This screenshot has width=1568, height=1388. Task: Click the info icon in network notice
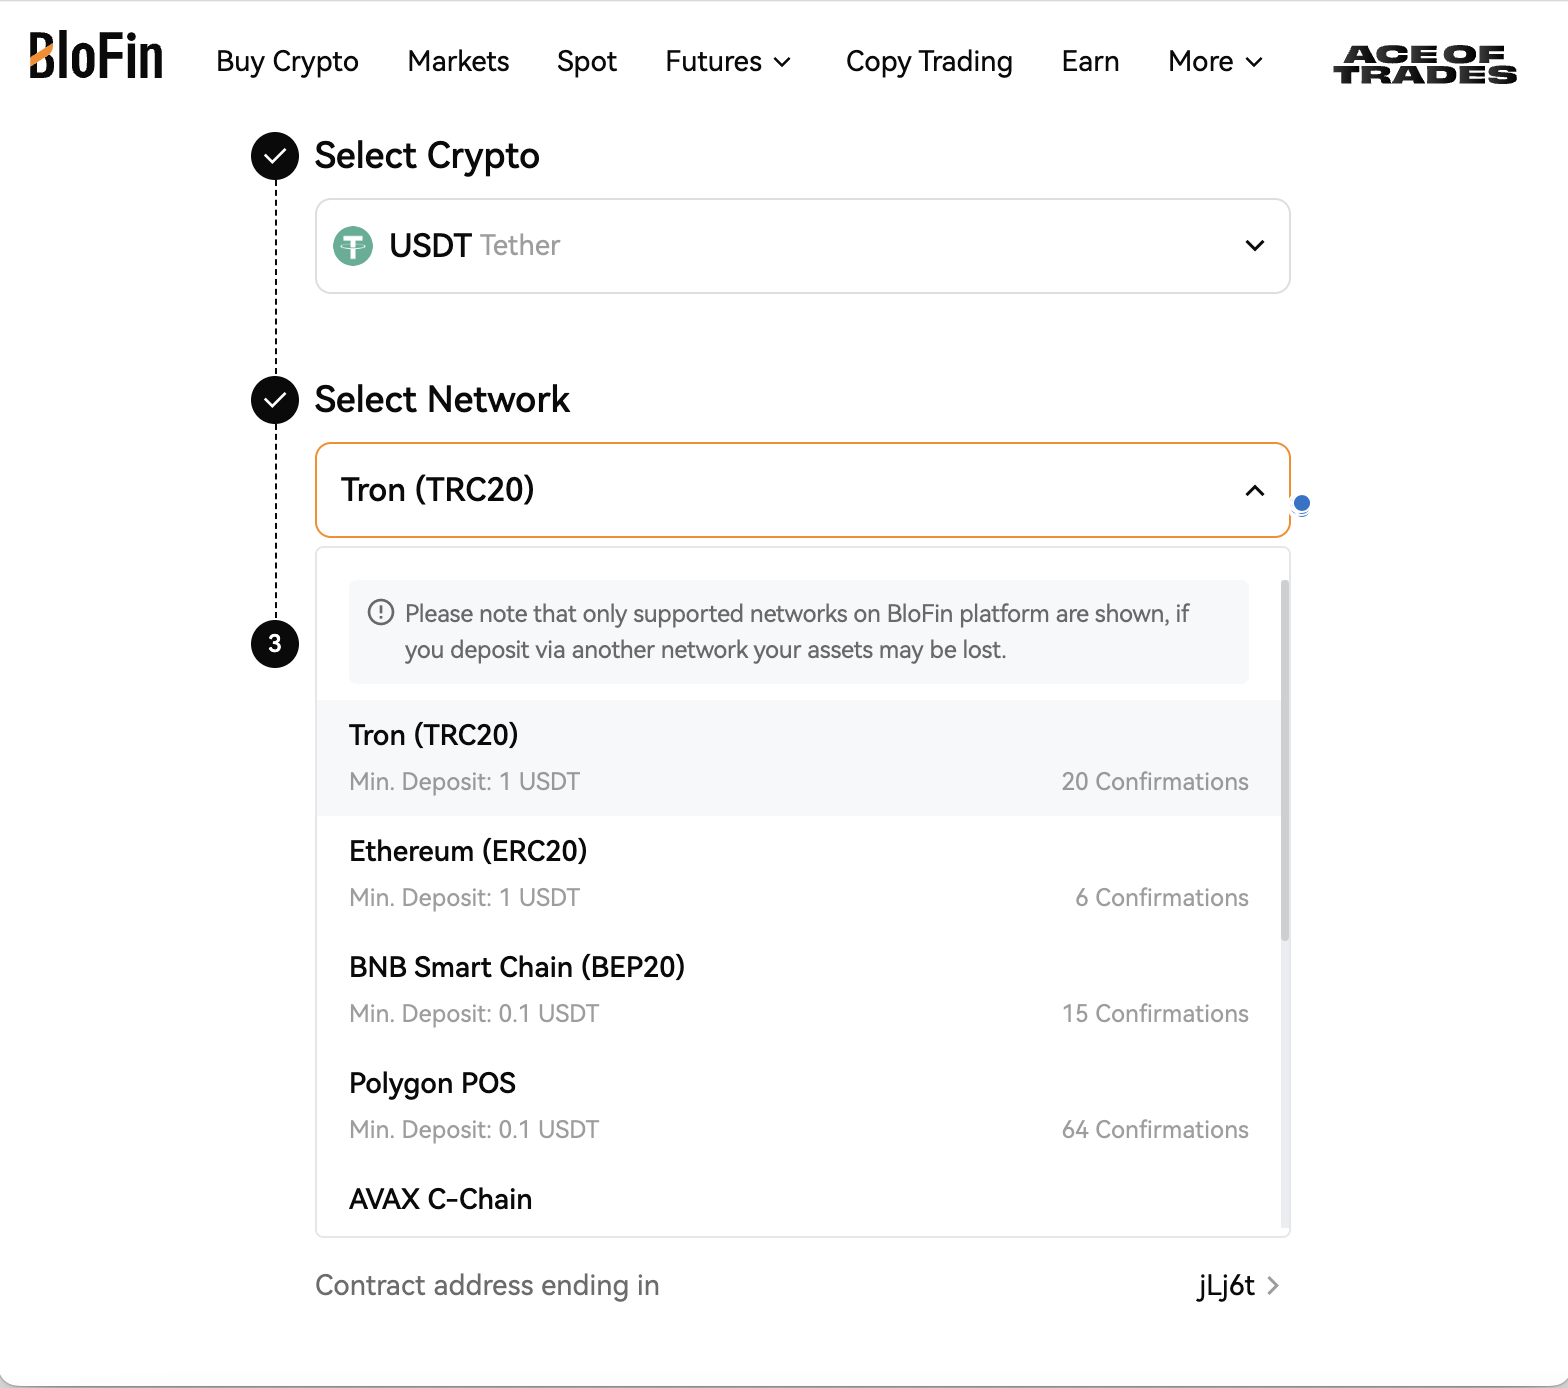pyautogui.click(x=381, y=612)
